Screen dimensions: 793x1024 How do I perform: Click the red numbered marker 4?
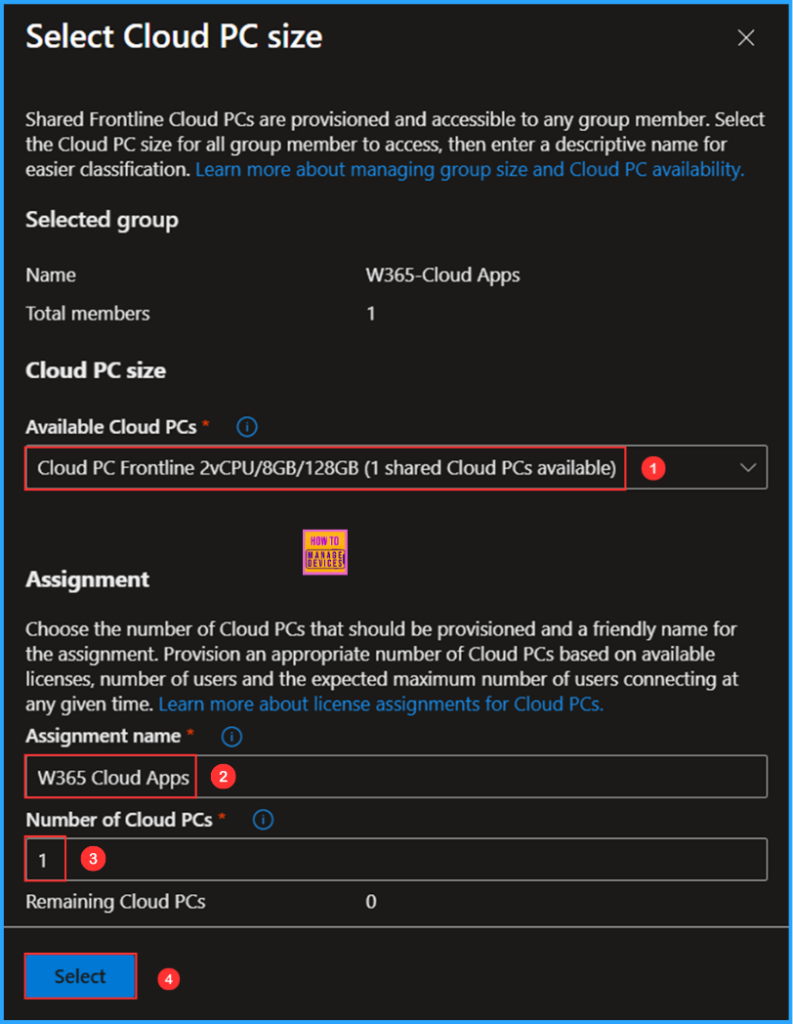(x=169, y=978)
